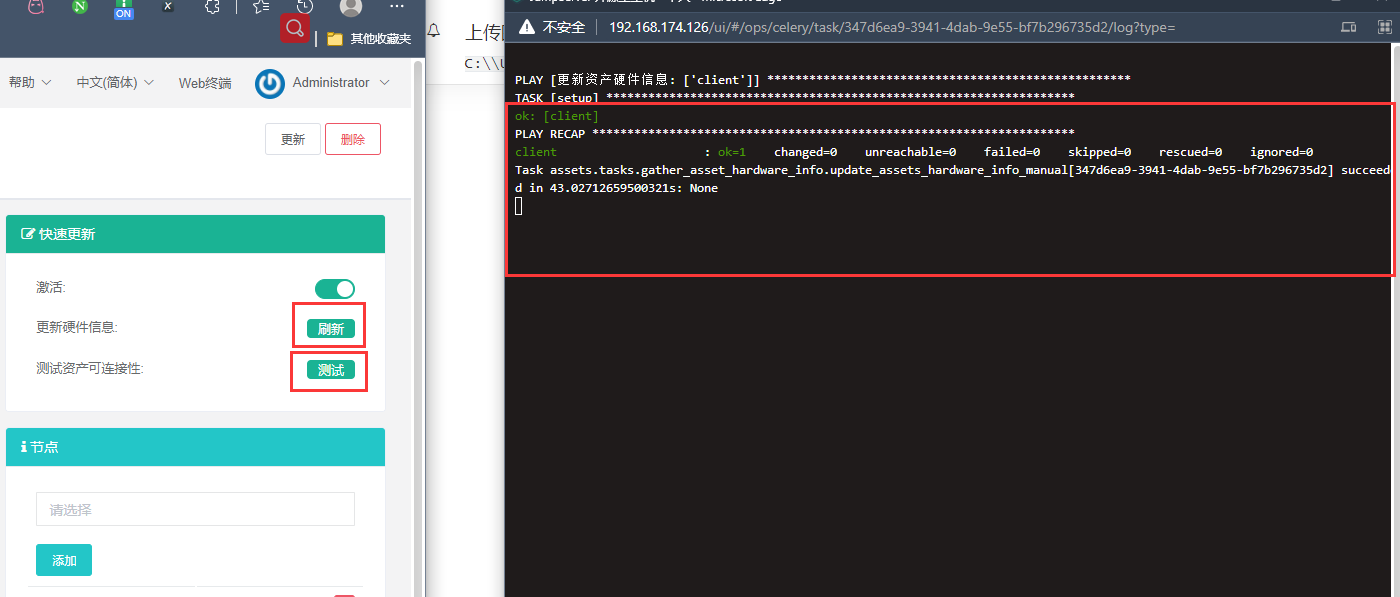Screen dimensions: 1400x597
Task: Click 刷新 to update hardware info
Action: 331,329
